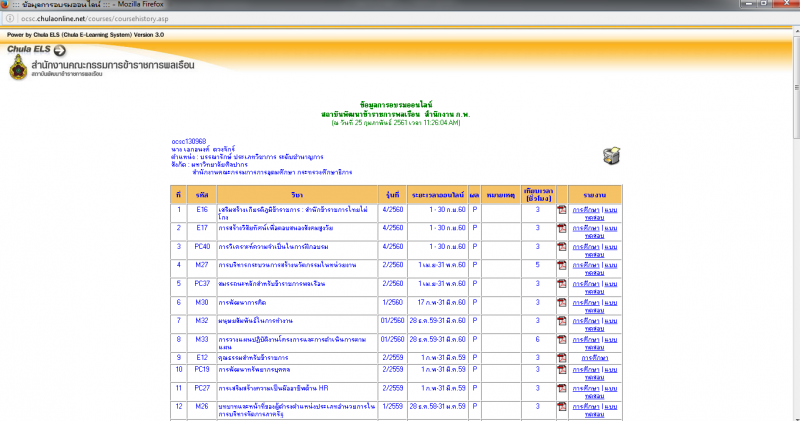Viewport: 800px width, 421px height.
Task: Click the Power by Chula ELS version text
Action: click(85, 35)
